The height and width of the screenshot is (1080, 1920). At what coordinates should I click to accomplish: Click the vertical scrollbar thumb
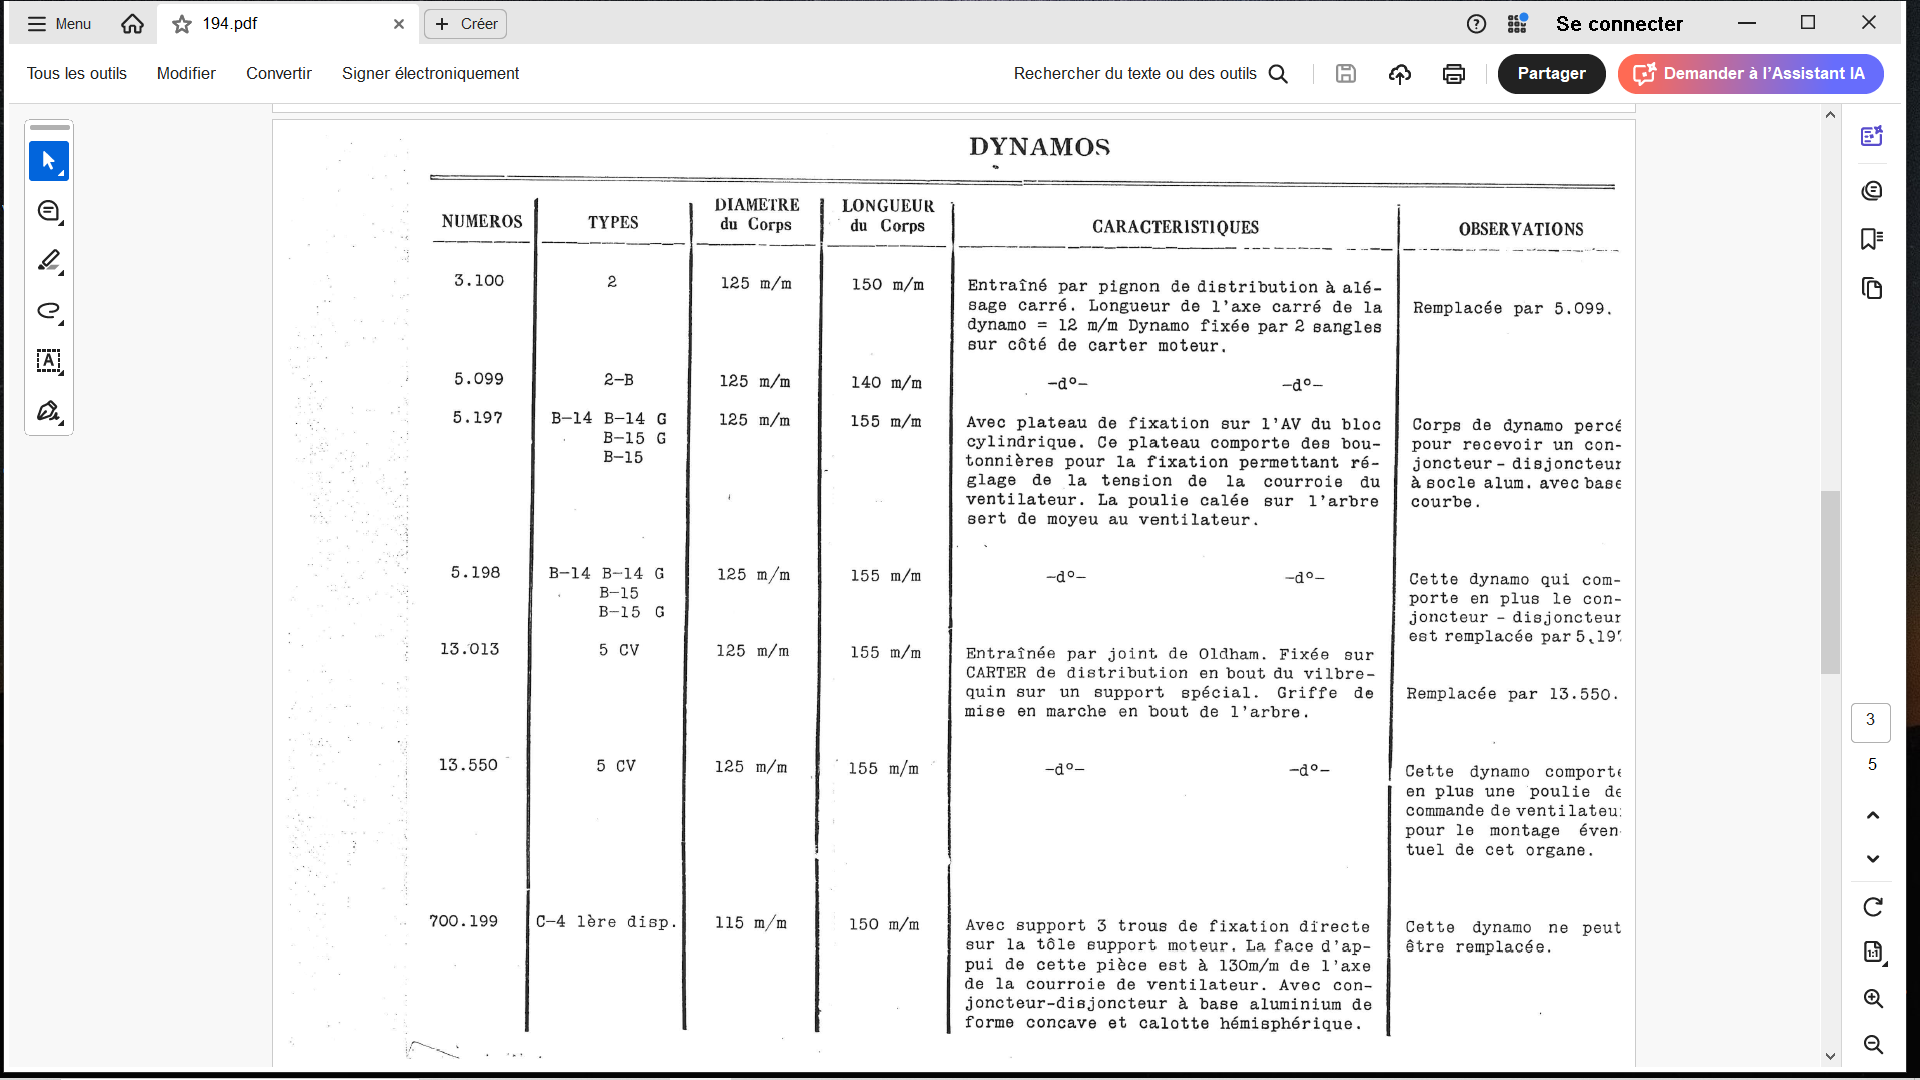[1830, 582]
